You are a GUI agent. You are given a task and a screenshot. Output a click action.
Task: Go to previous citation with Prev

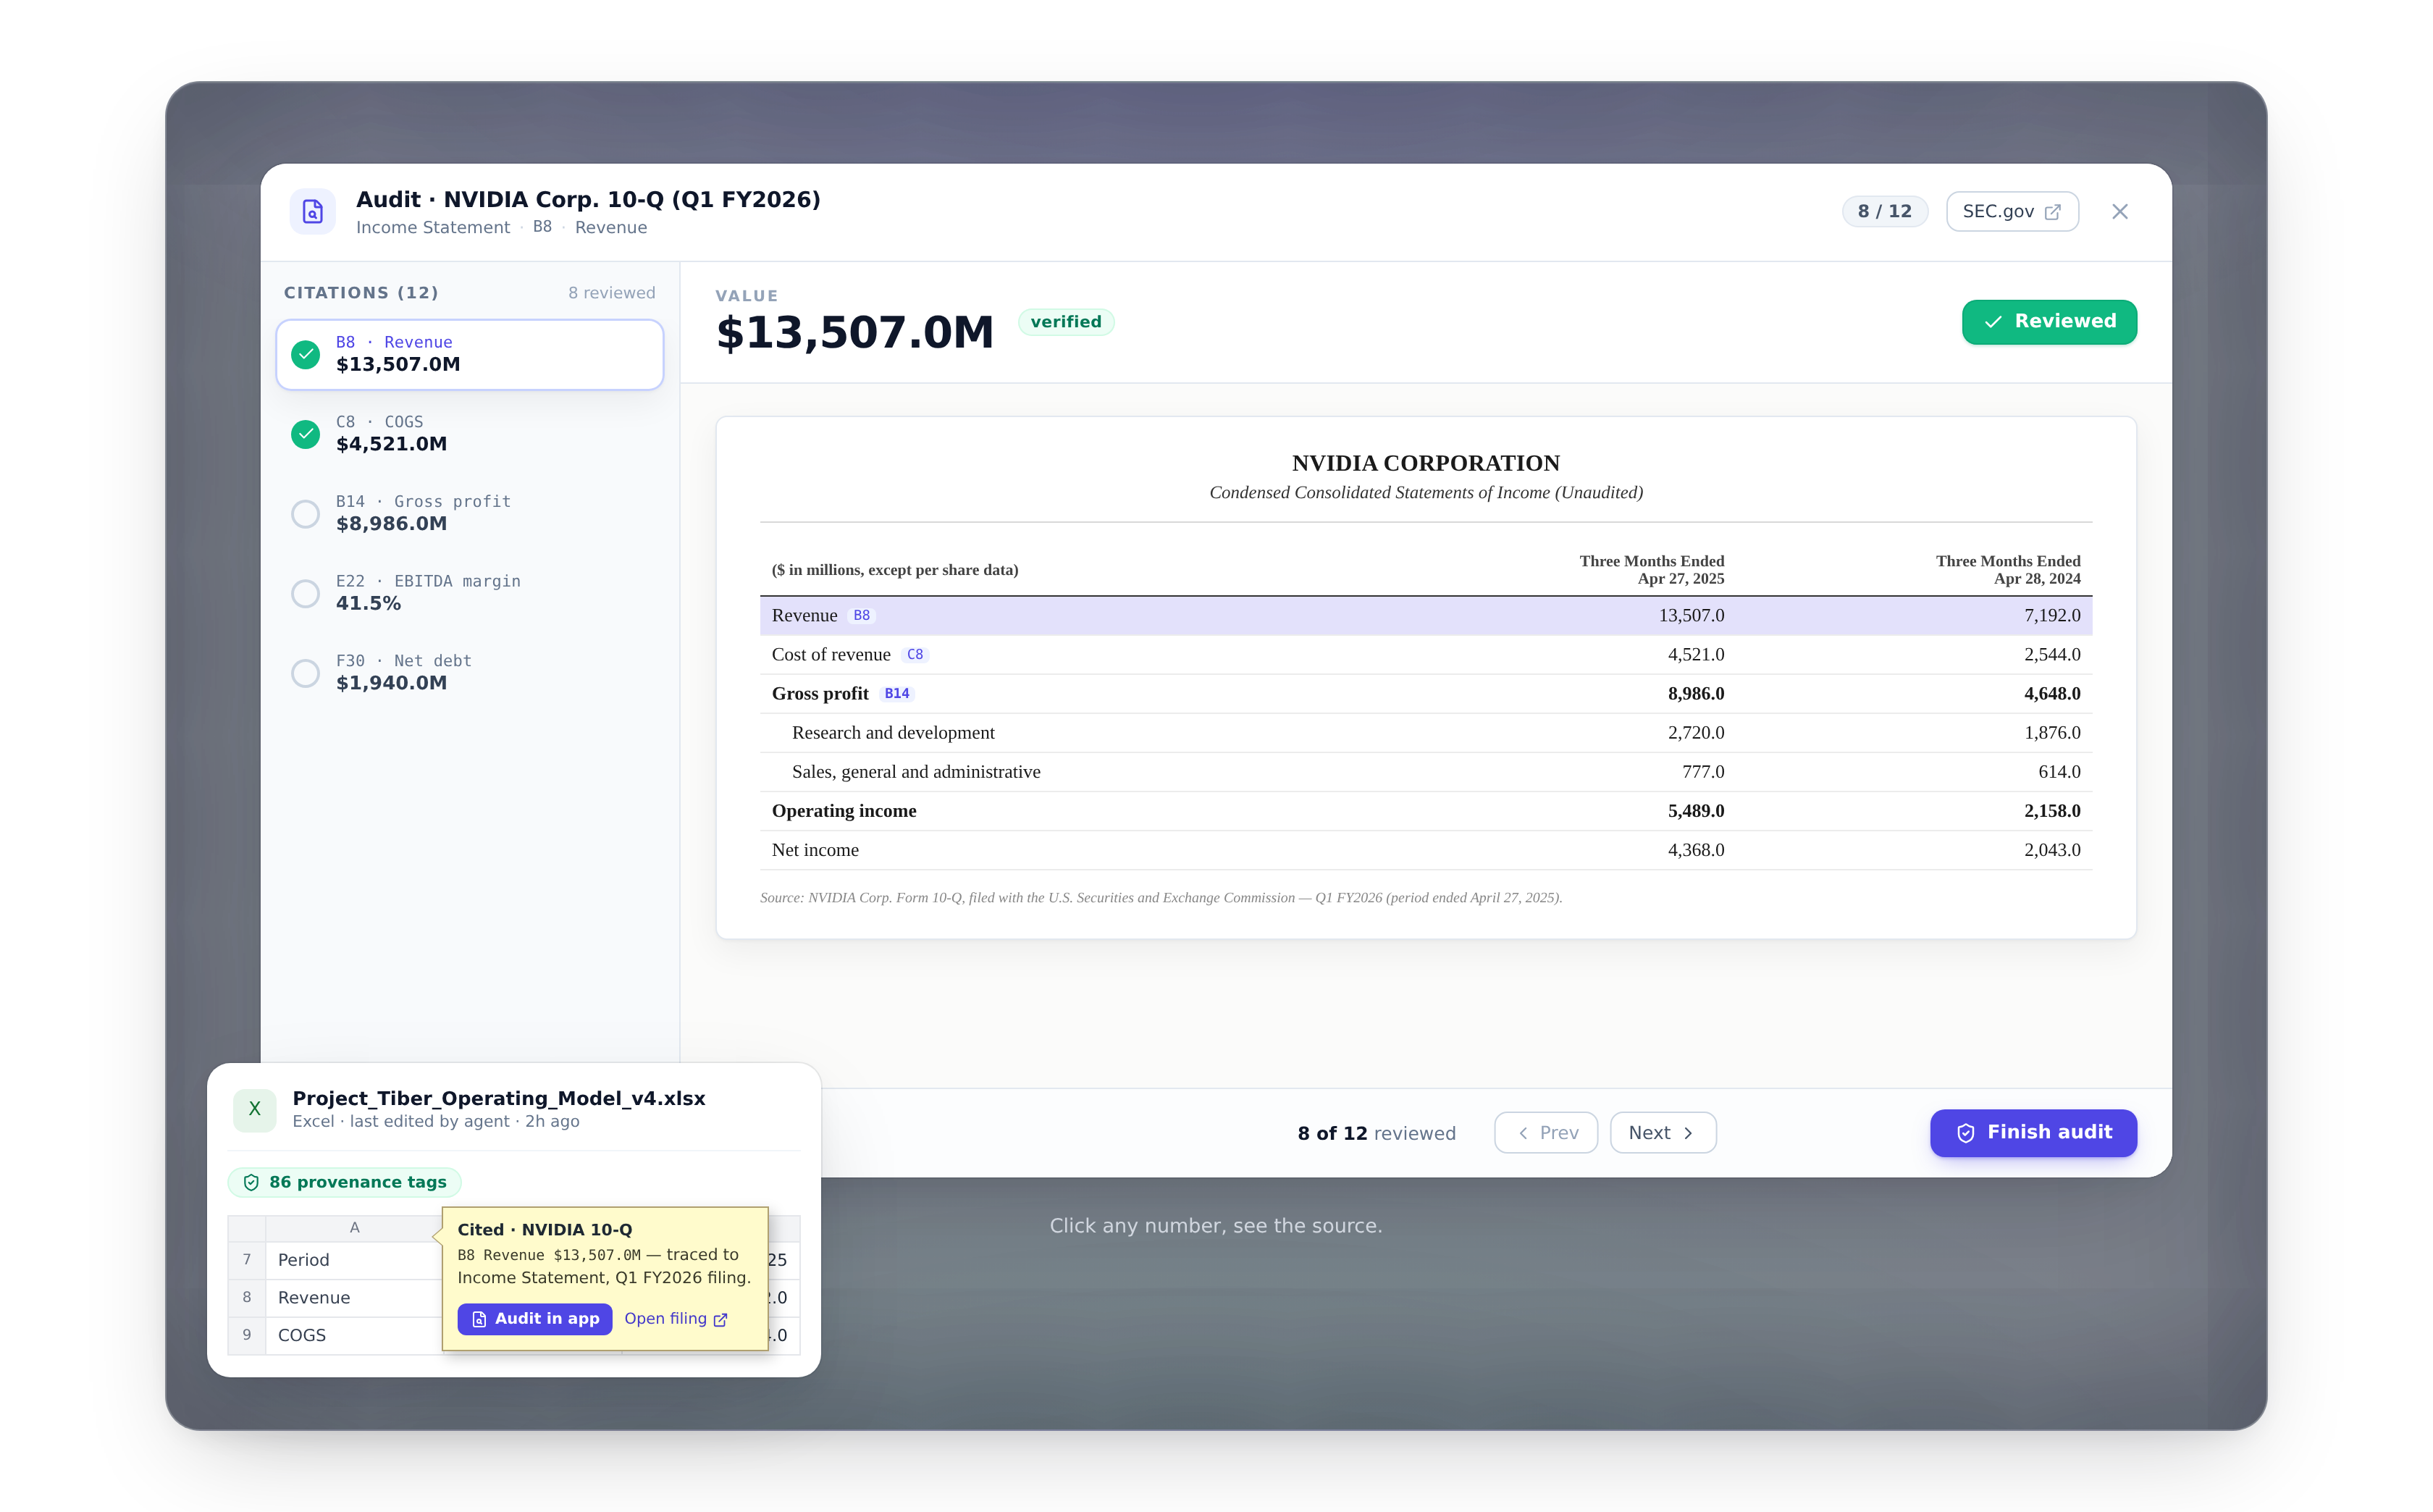(1546, 1132)
